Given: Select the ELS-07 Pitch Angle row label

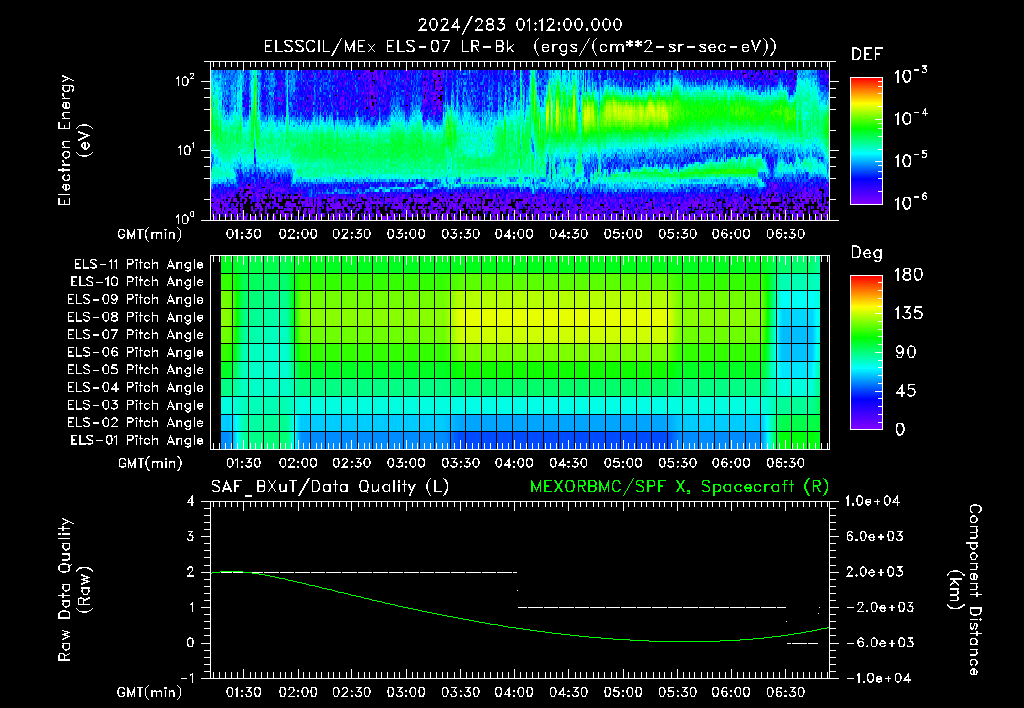Looking at the screenshot, I should point(136,334).
